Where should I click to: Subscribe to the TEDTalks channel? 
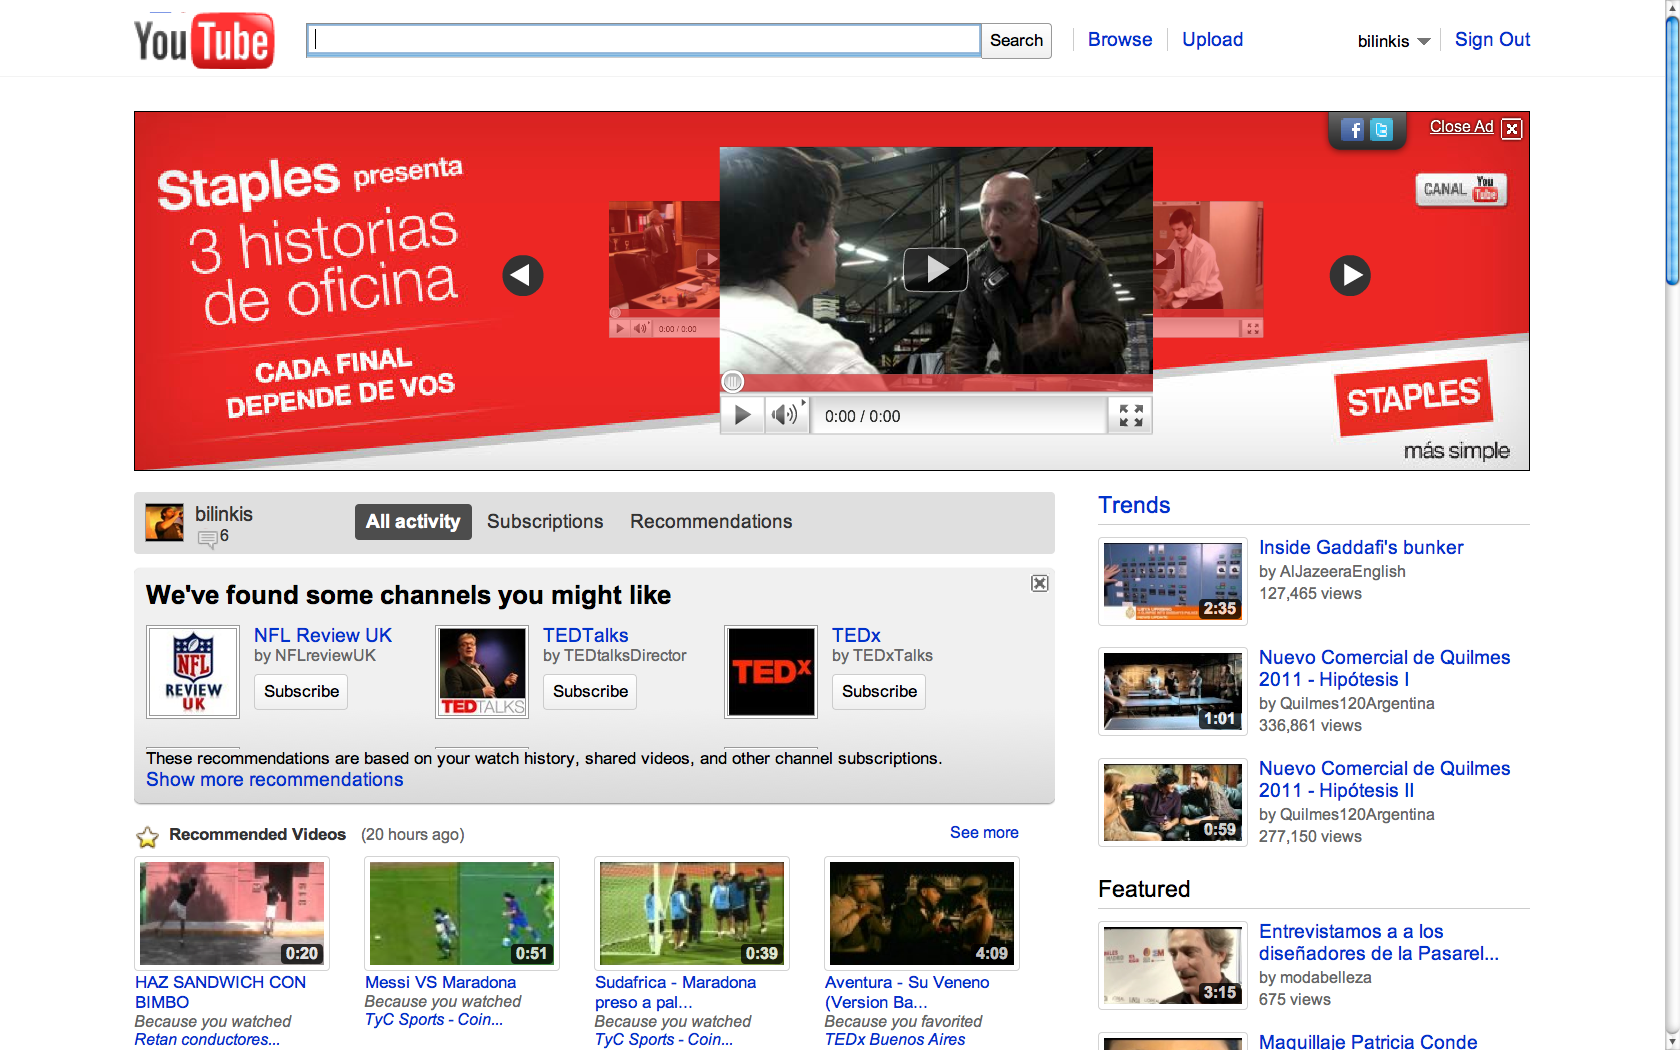pyautogui.click(x=590, y=691)
